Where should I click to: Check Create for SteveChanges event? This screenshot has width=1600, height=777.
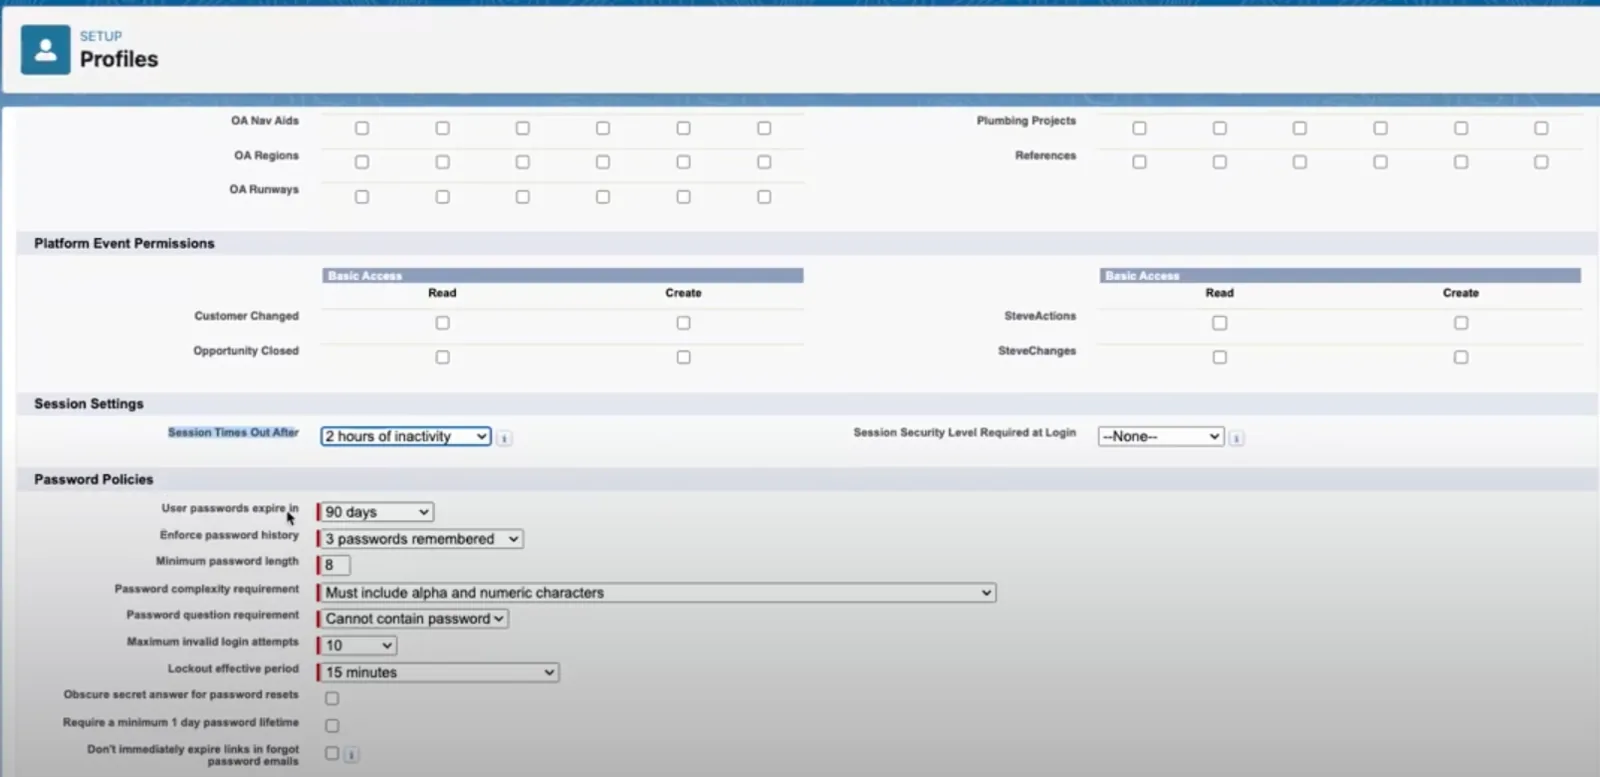(x=1461, y=357)
